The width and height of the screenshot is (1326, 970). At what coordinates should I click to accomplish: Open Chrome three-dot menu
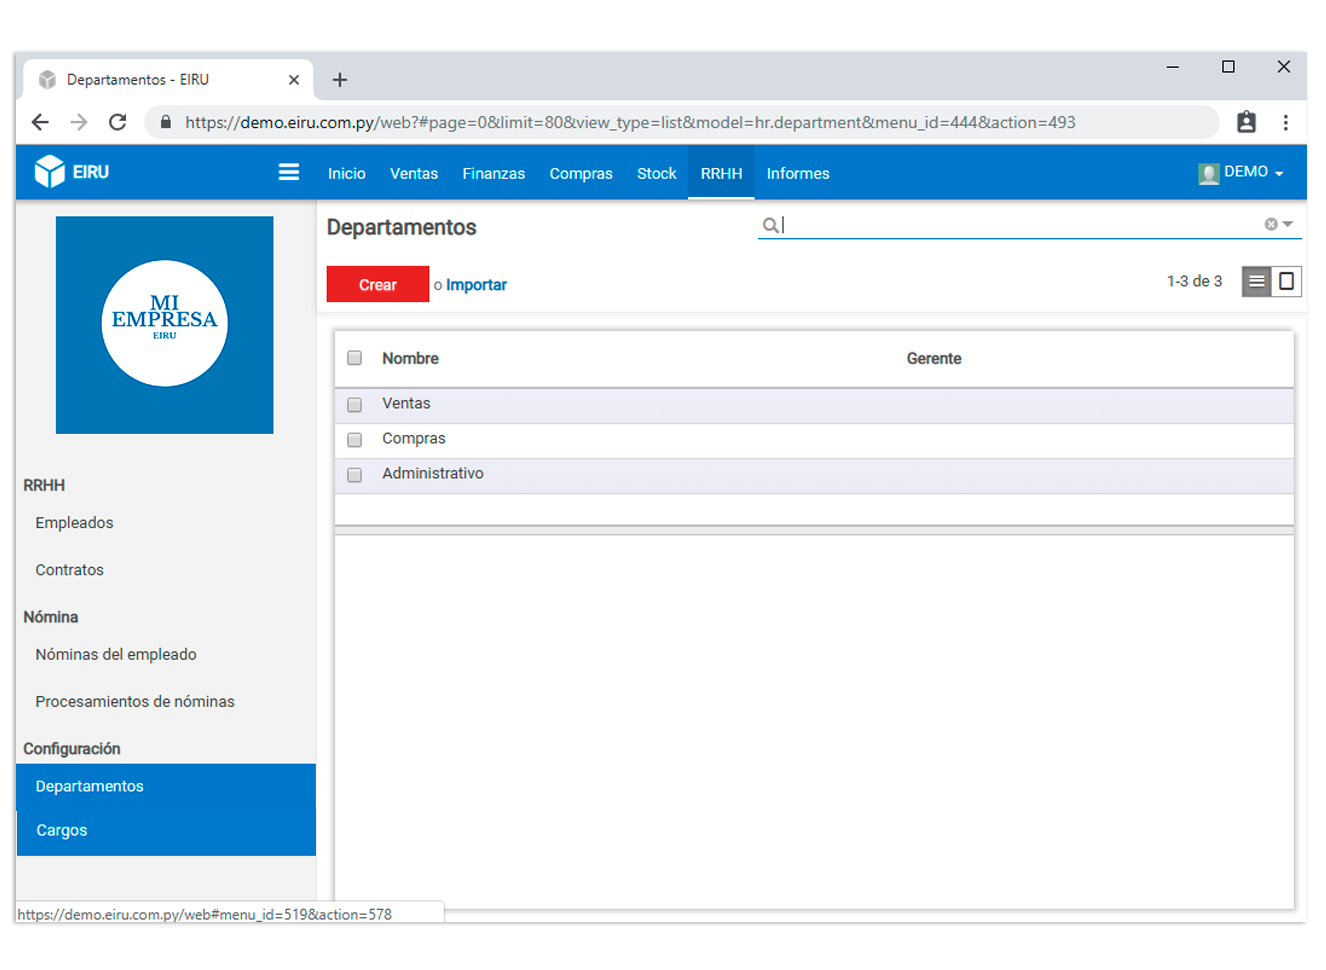(1286, 122)
